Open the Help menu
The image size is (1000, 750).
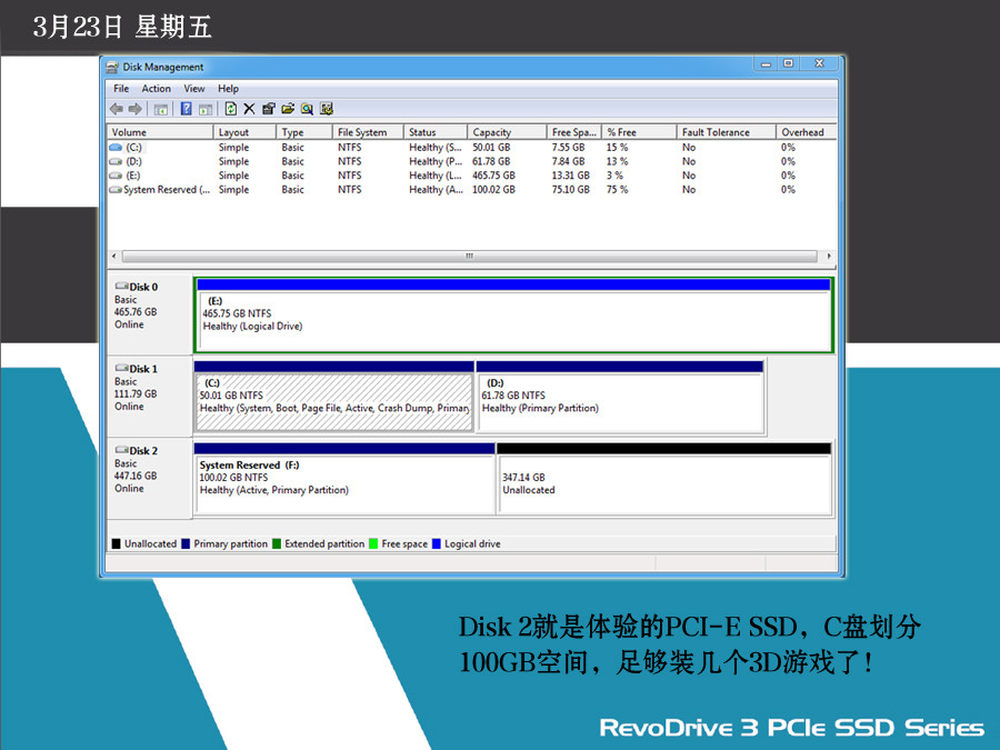228,89
